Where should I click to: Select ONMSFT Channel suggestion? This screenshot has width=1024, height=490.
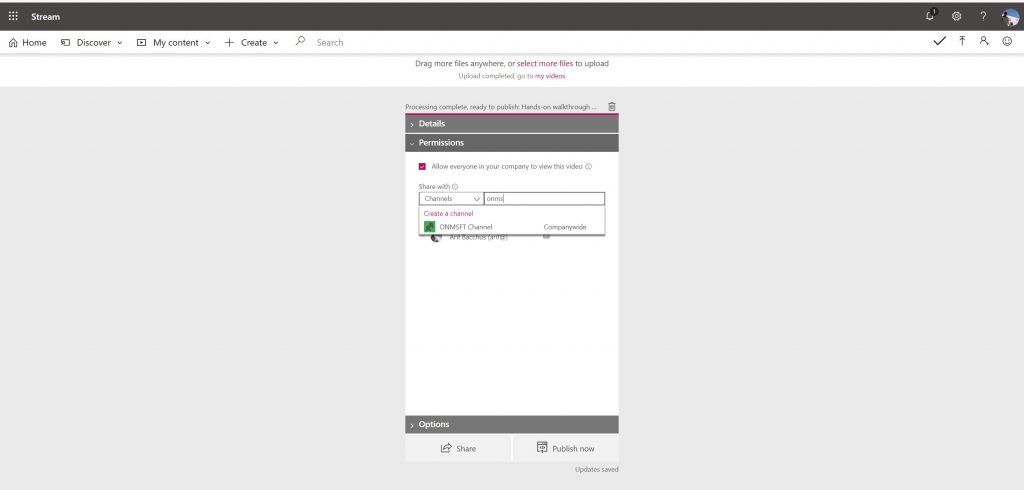click(x=512, y=227)
